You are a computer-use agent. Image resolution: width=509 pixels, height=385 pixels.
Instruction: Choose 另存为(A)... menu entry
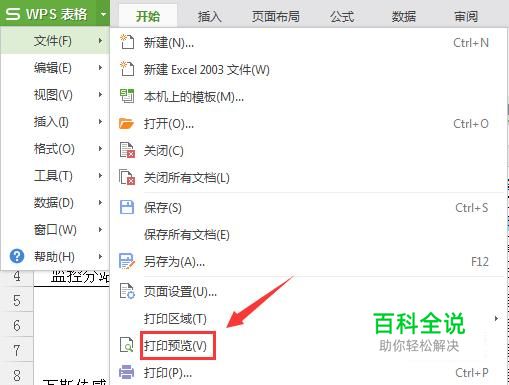pos(307,262)
